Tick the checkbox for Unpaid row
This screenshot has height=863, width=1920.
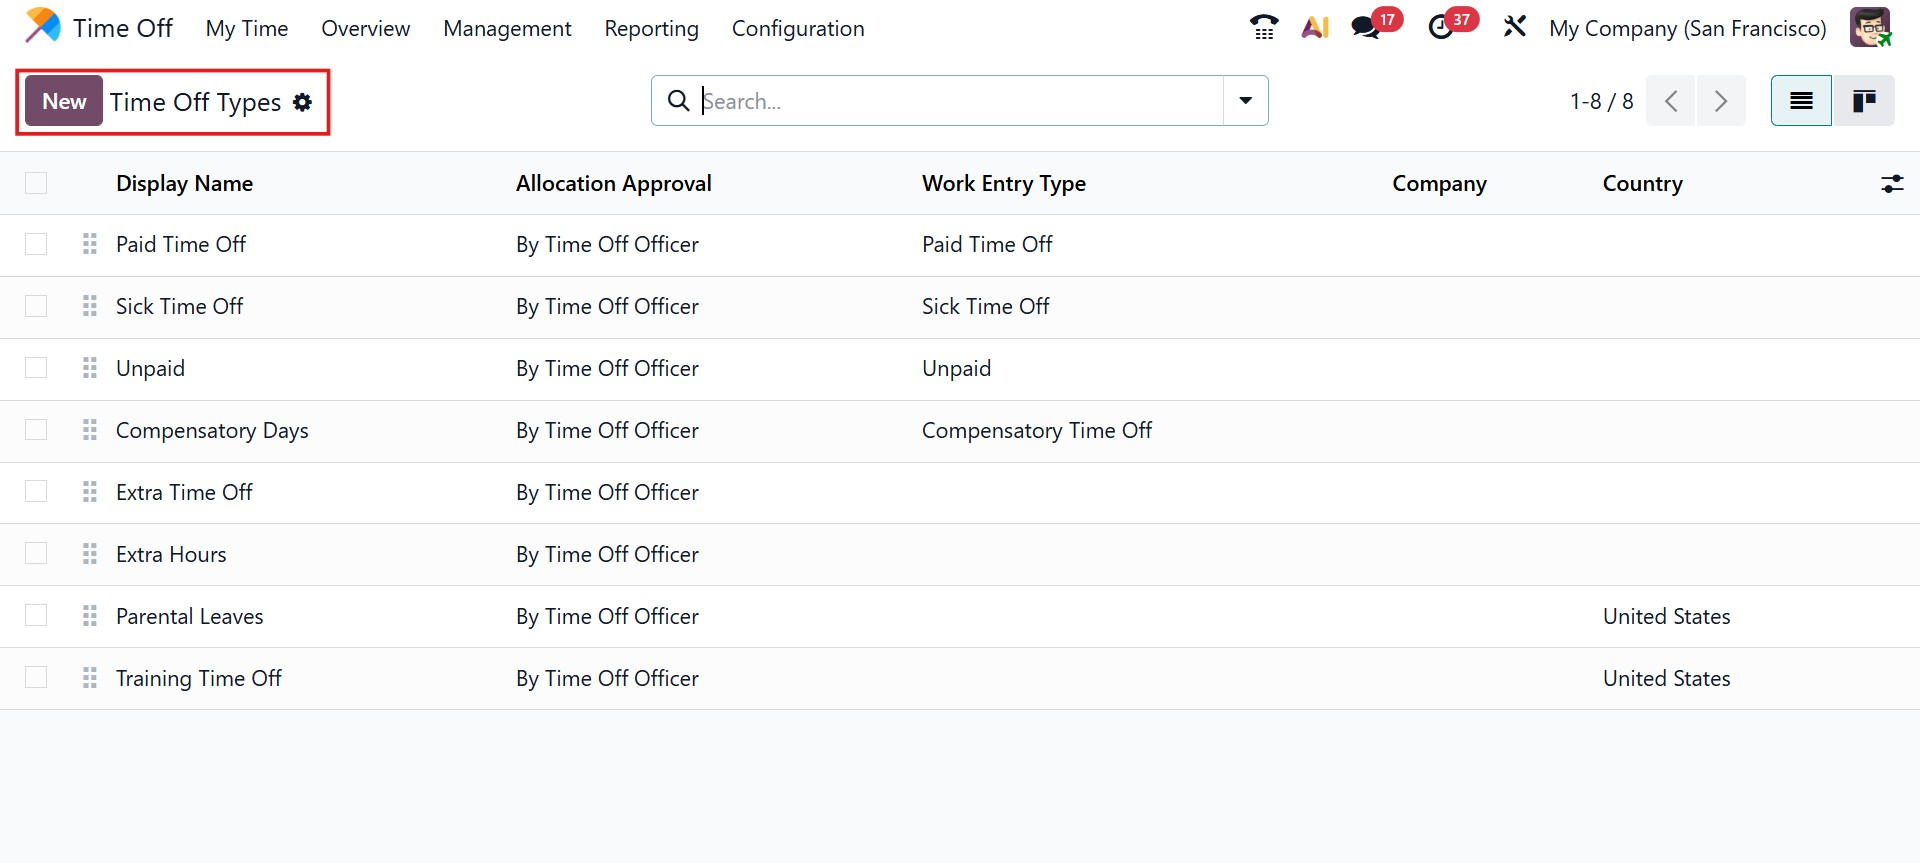point(36,368)
